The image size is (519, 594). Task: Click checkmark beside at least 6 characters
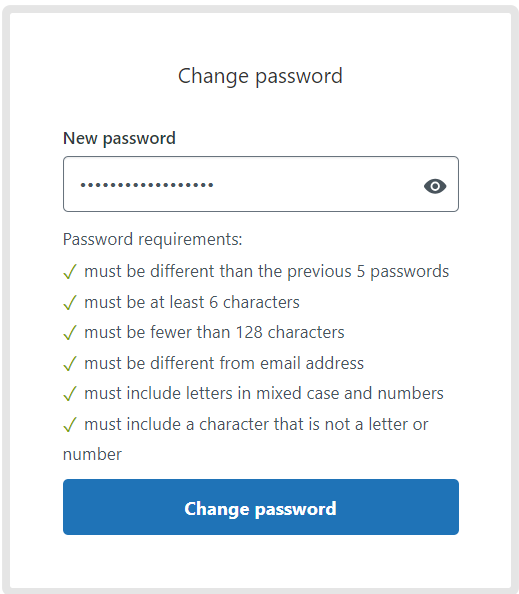tap(70, 302)
